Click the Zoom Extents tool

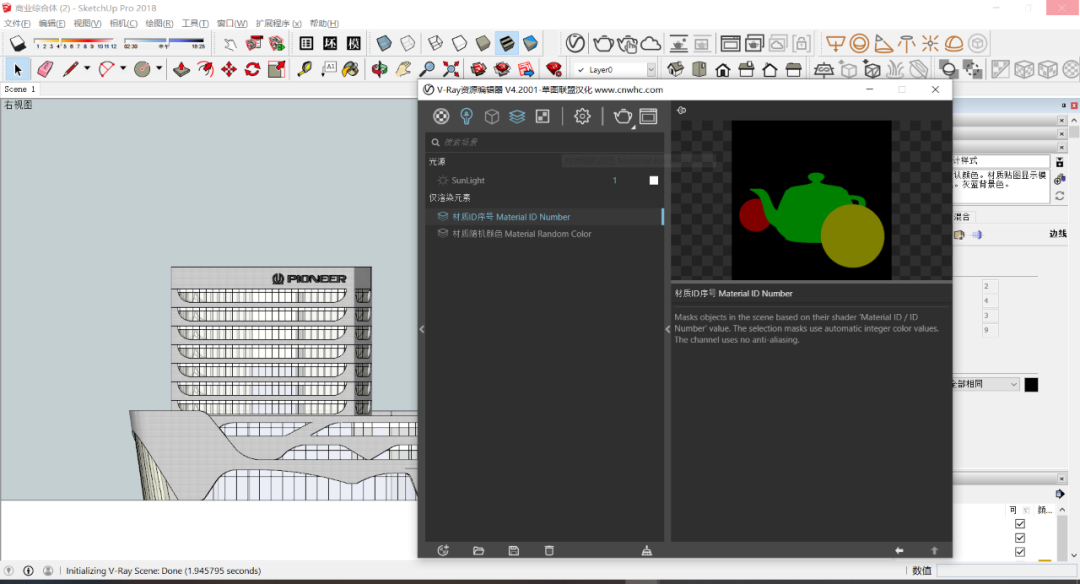coord(451,70)
